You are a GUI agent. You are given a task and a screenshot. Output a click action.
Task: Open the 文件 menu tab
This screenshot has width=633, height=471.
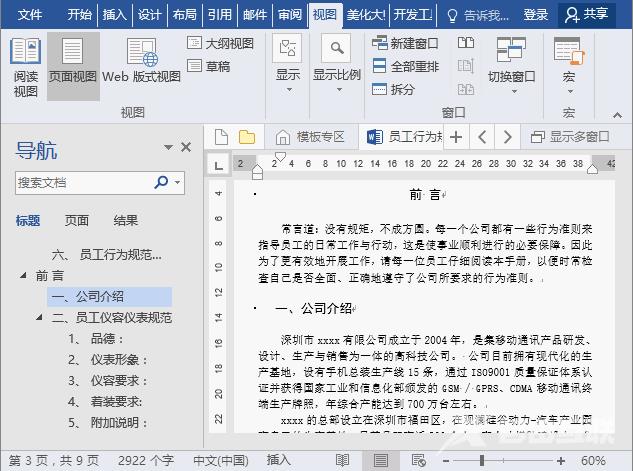(x=30, y=15)
